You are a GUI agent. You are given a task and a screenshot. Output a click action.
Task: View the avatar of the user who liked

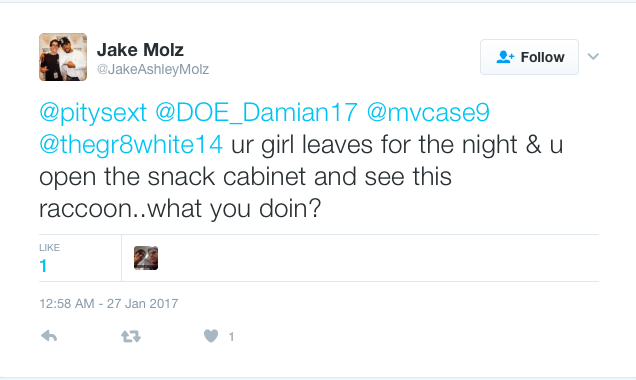(x=146, y=258)
